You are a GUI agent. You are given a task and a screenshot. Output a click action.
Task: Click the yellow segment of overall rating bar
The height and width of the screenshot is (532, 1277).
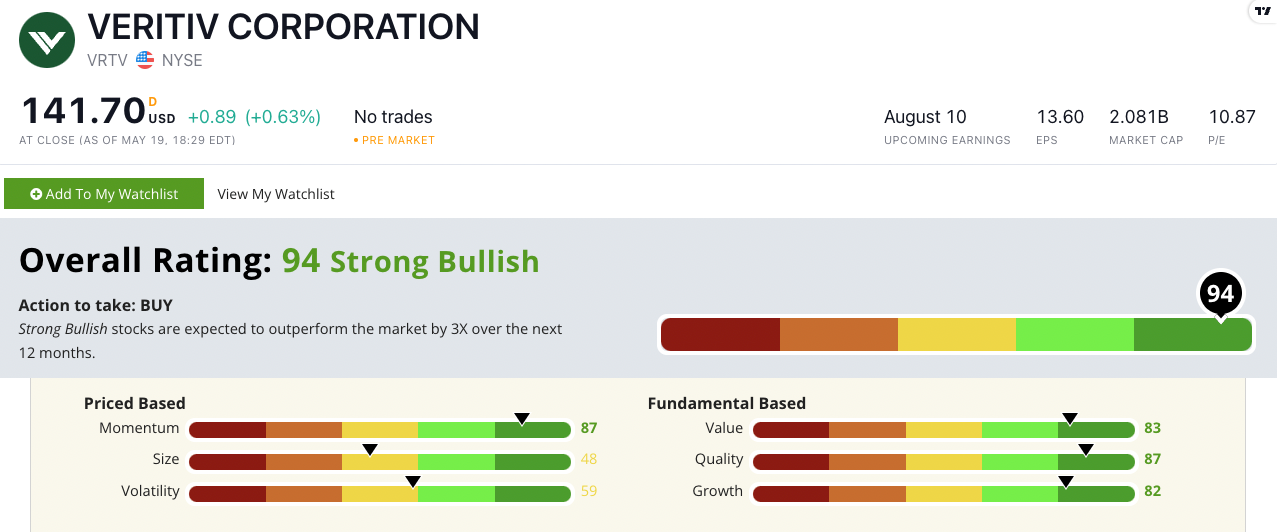(x=957, y=334)
